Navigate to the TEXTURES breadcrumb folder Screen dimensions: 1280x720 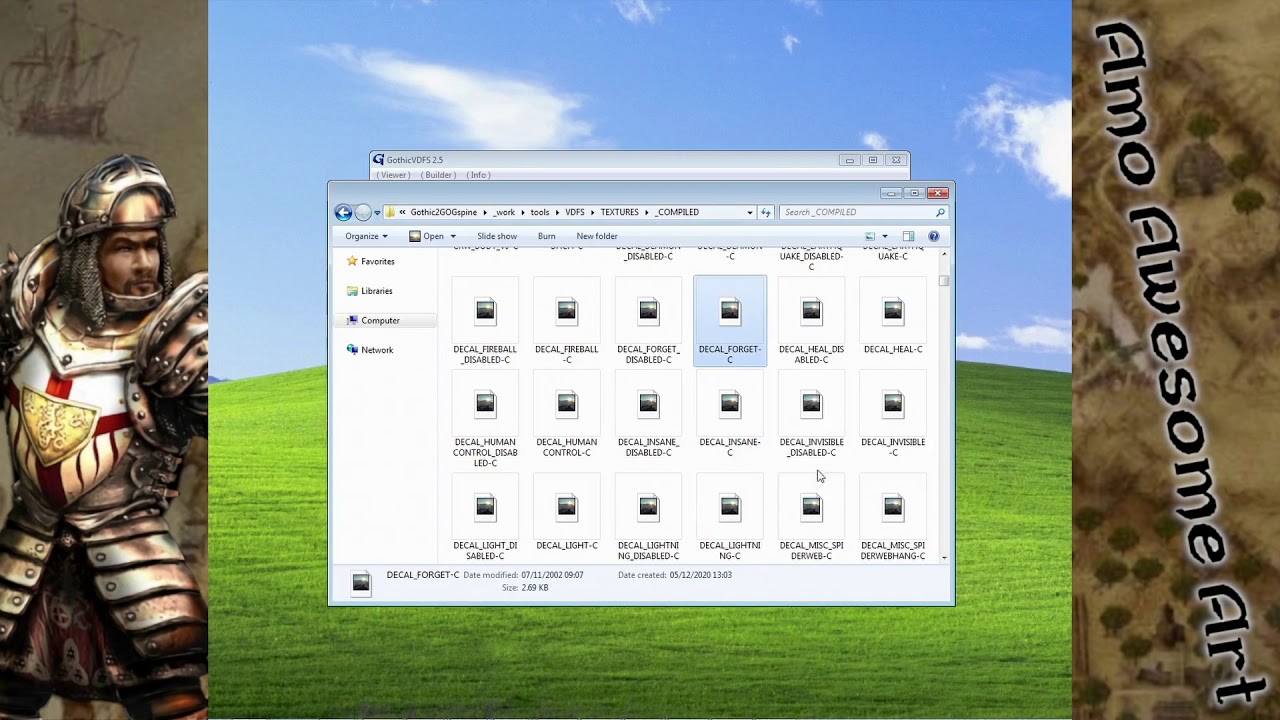click(x=620, y=212)
